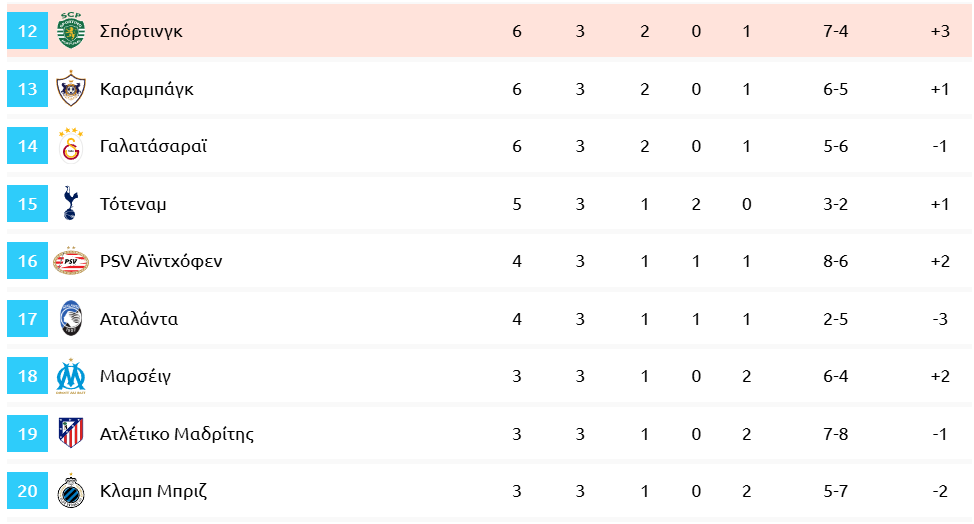Click the PSV Αϊντχόφεν name
The image size is (974, 524).
[x=161, y=261]
